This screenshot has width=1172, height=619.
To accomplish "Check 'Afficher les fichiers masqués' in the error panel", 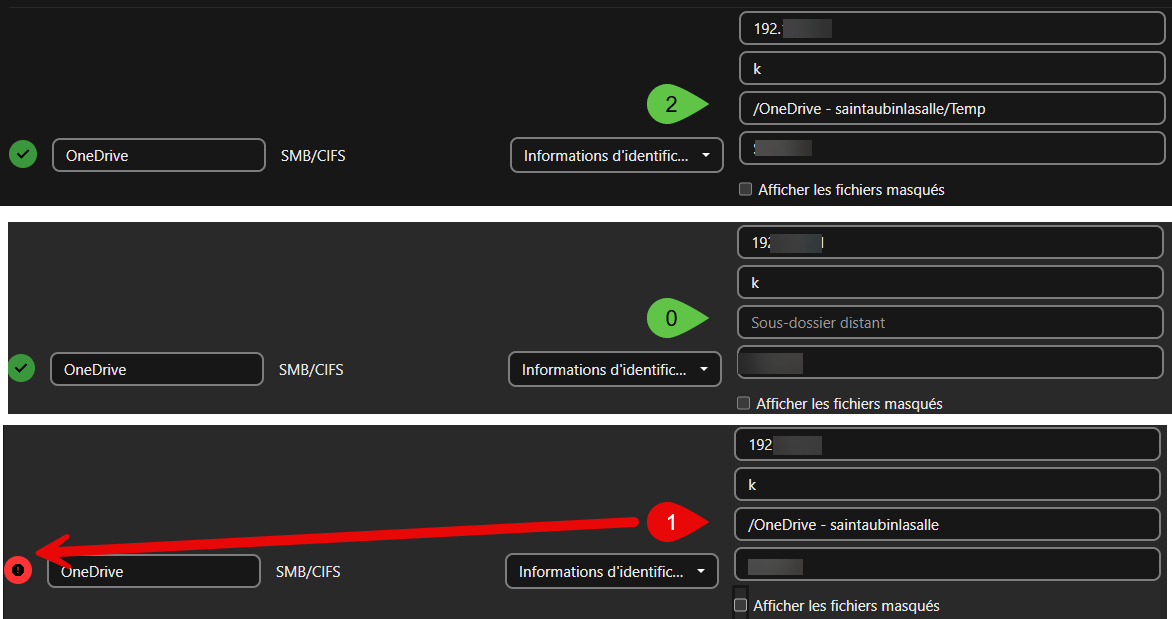I will (740, 605).
